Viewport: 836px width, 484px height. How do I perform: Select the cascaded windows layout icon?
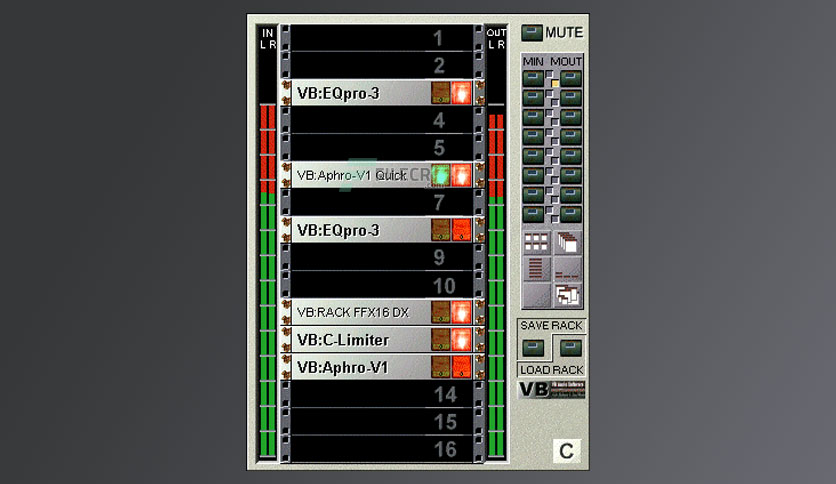567,295
